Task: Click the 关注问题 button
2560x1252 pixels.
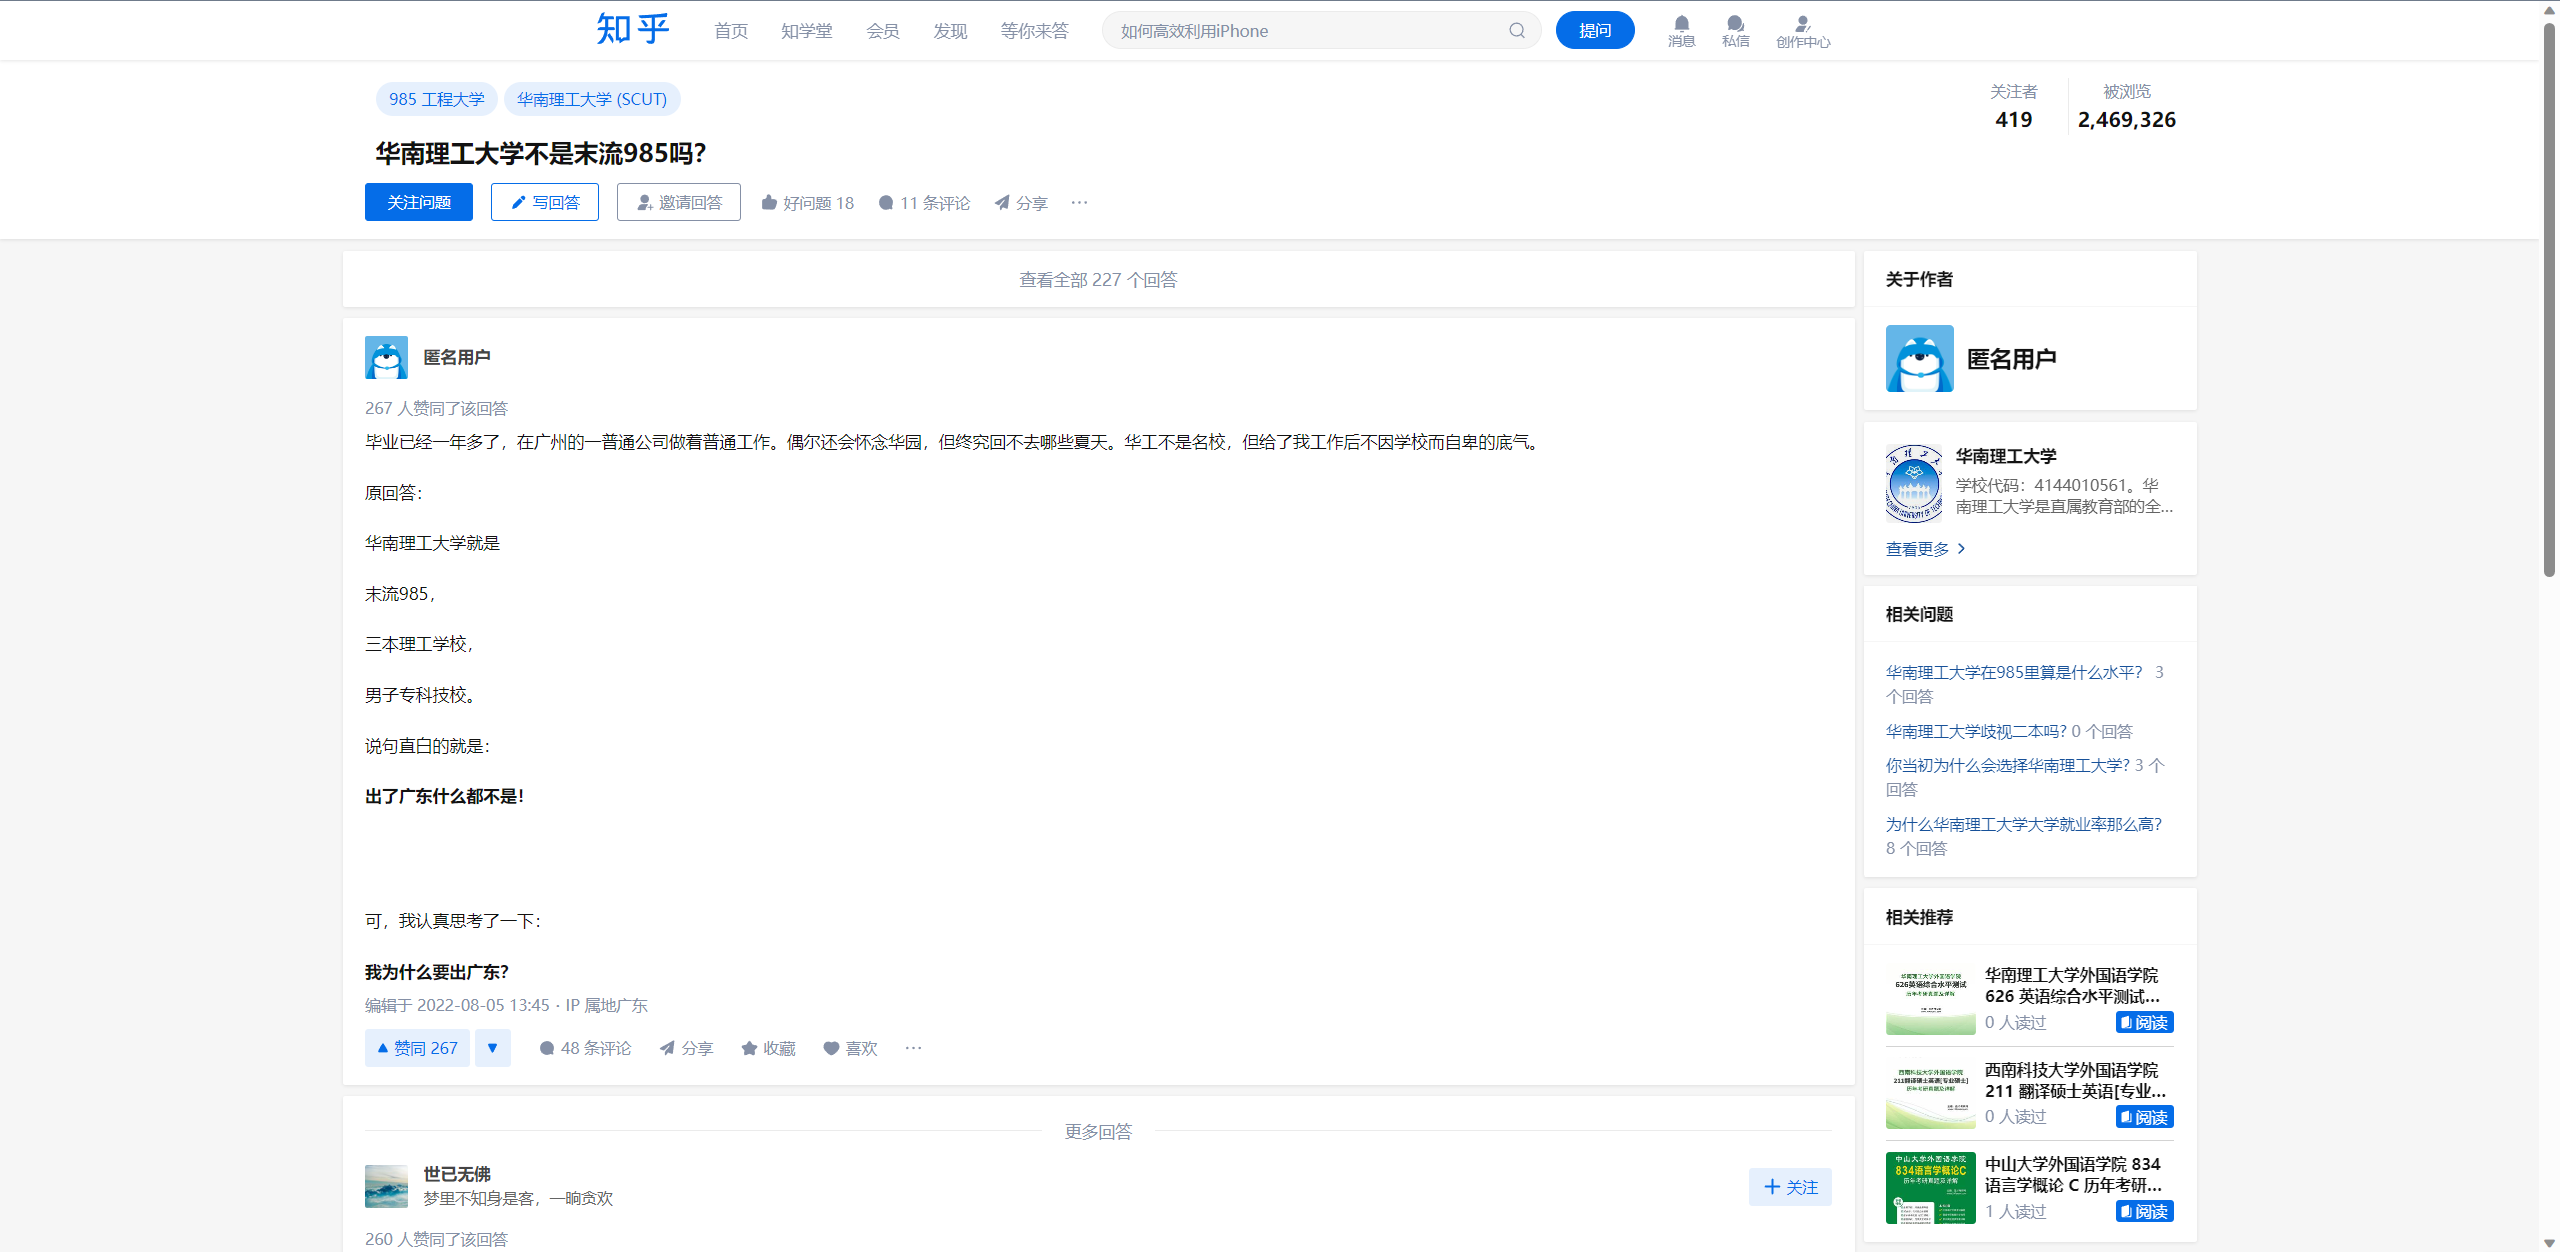Action: coord(418,202)
